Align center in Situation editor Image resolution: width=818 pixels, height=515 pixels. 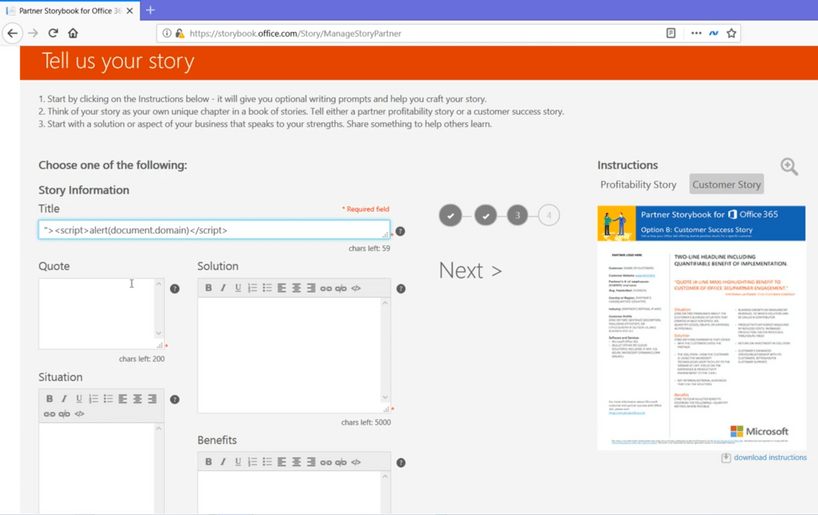[x=137, y=399]
